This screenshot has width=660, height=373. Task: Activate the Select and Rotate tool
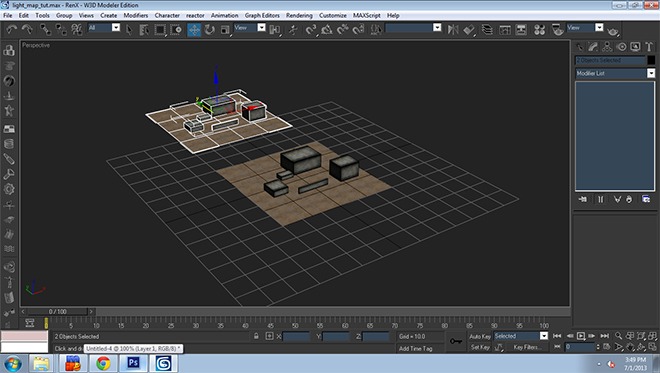210,29
